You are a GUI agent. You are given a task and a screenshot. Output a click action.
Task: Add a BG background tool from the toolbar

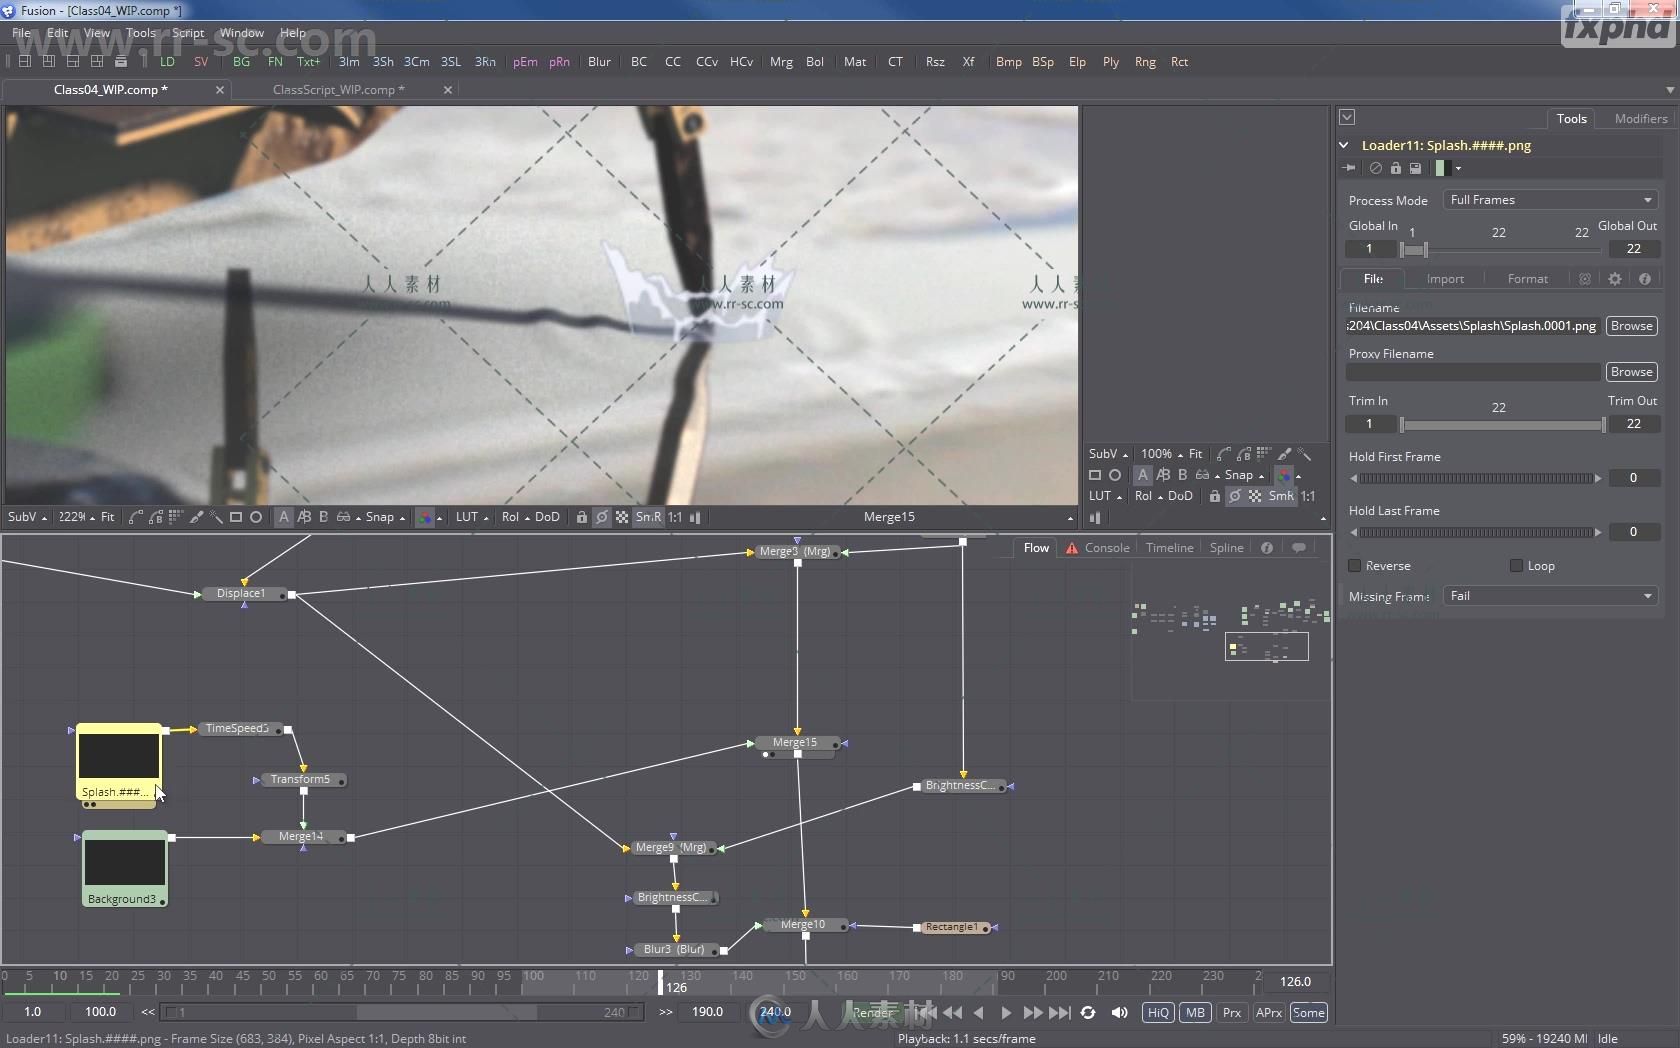241,62
